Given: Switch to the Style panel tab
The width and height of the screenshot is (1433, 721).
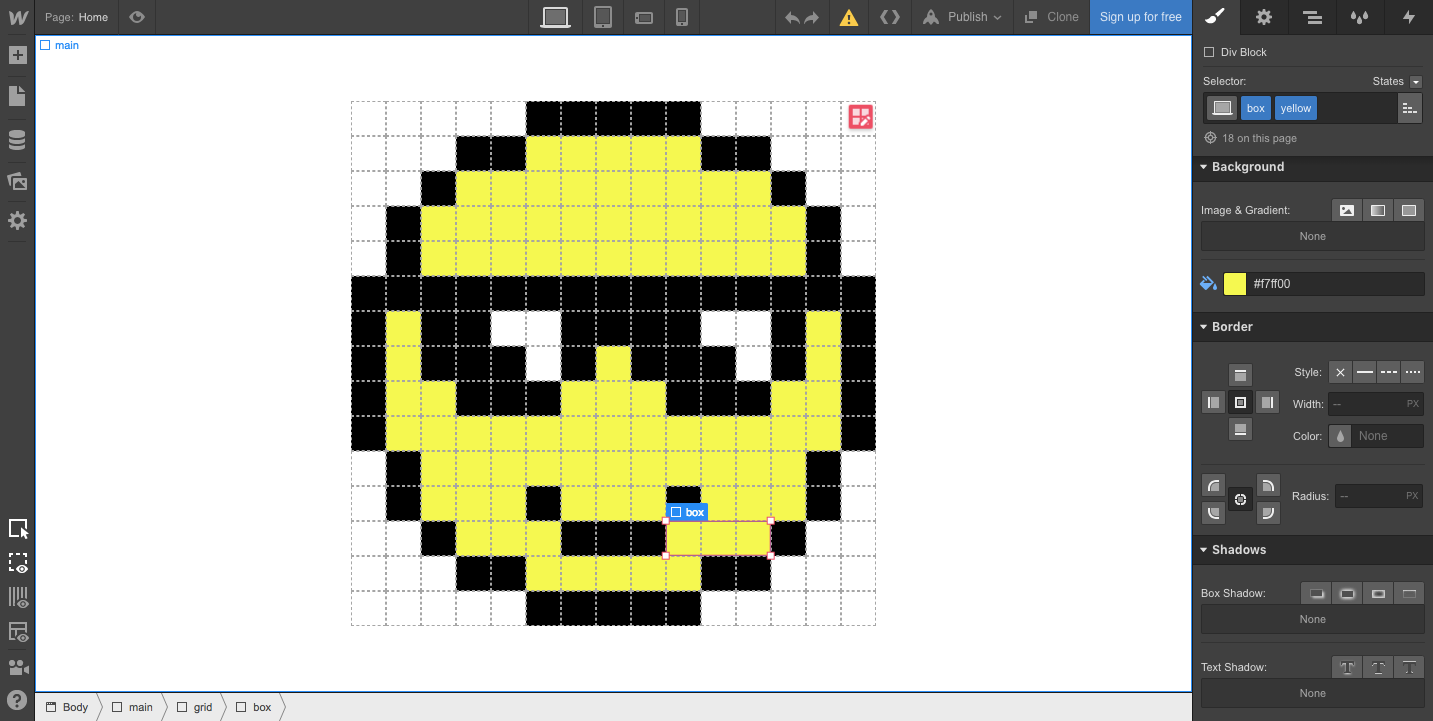Looking at the screenshot, I should coord(1215,17).
